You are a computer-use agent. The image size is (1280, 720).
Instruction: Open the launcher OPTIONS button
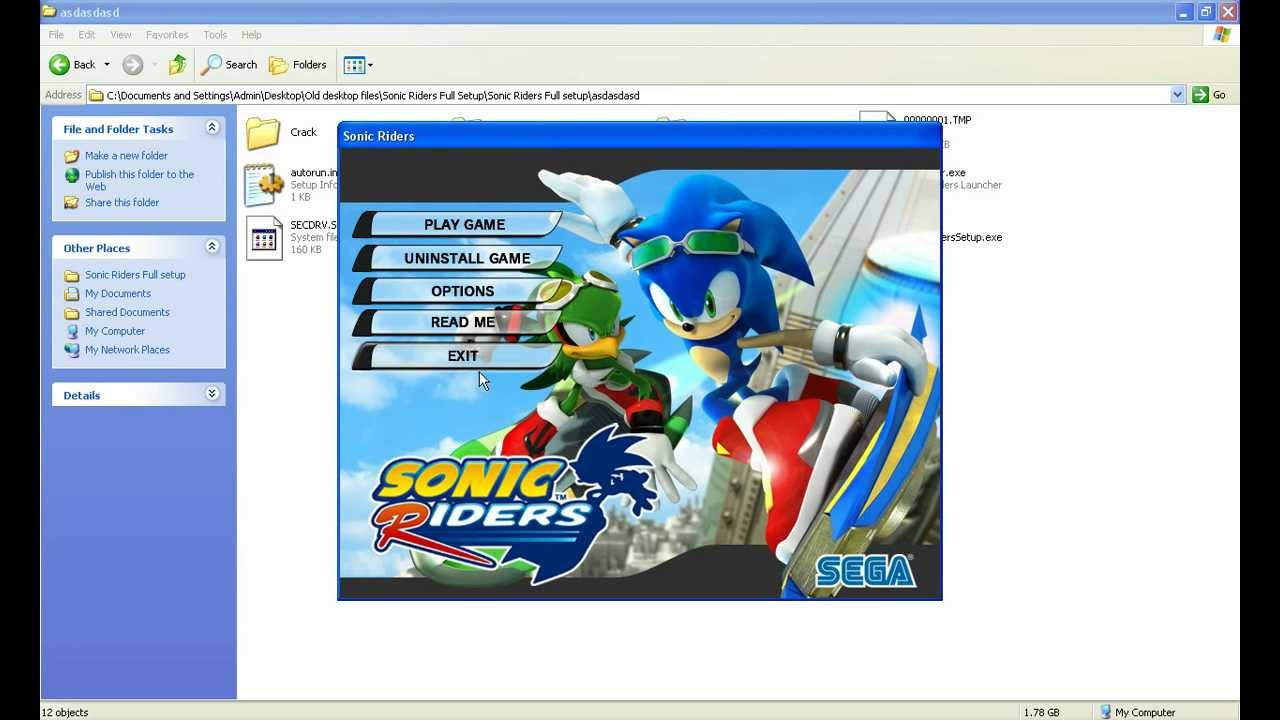[x=462, y=291]
